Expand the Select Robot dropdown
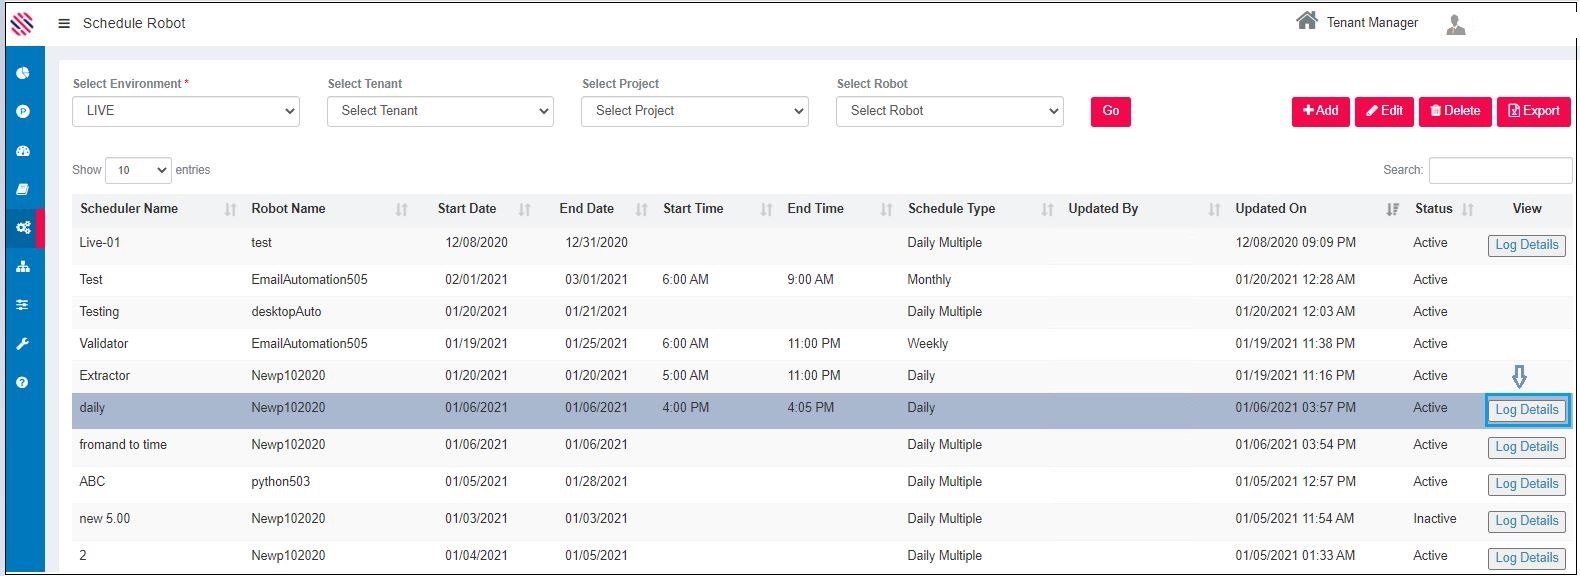The image size is (1580, 576). click(949, 111)
